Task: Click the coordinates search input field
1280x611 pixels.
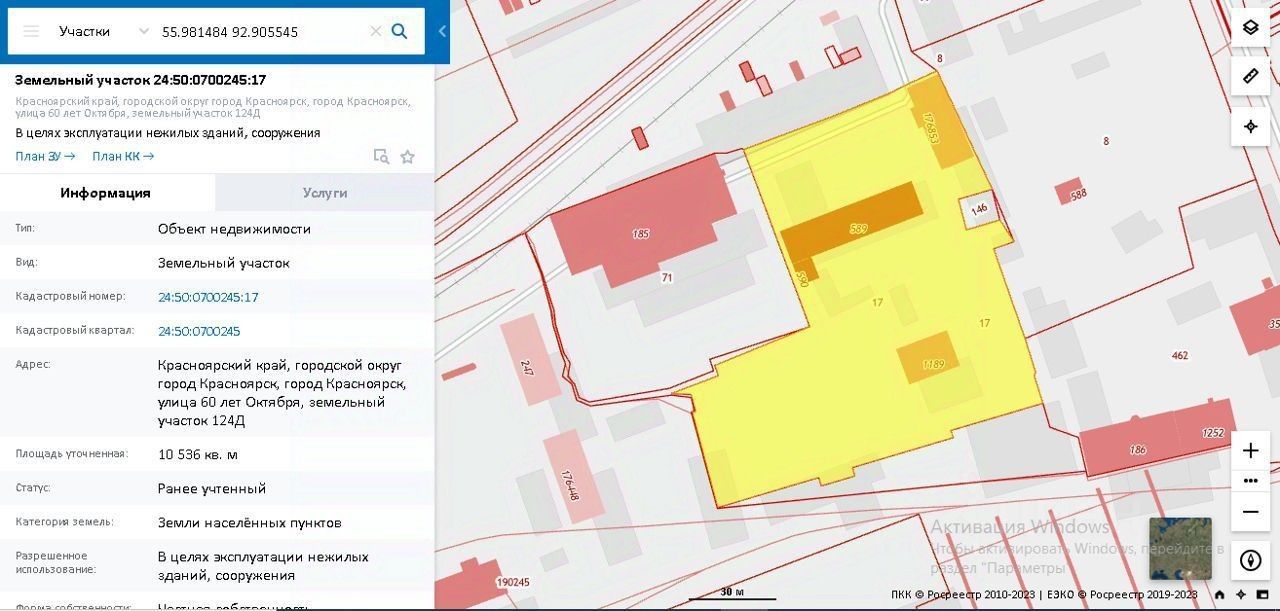Action: [260, 31]
